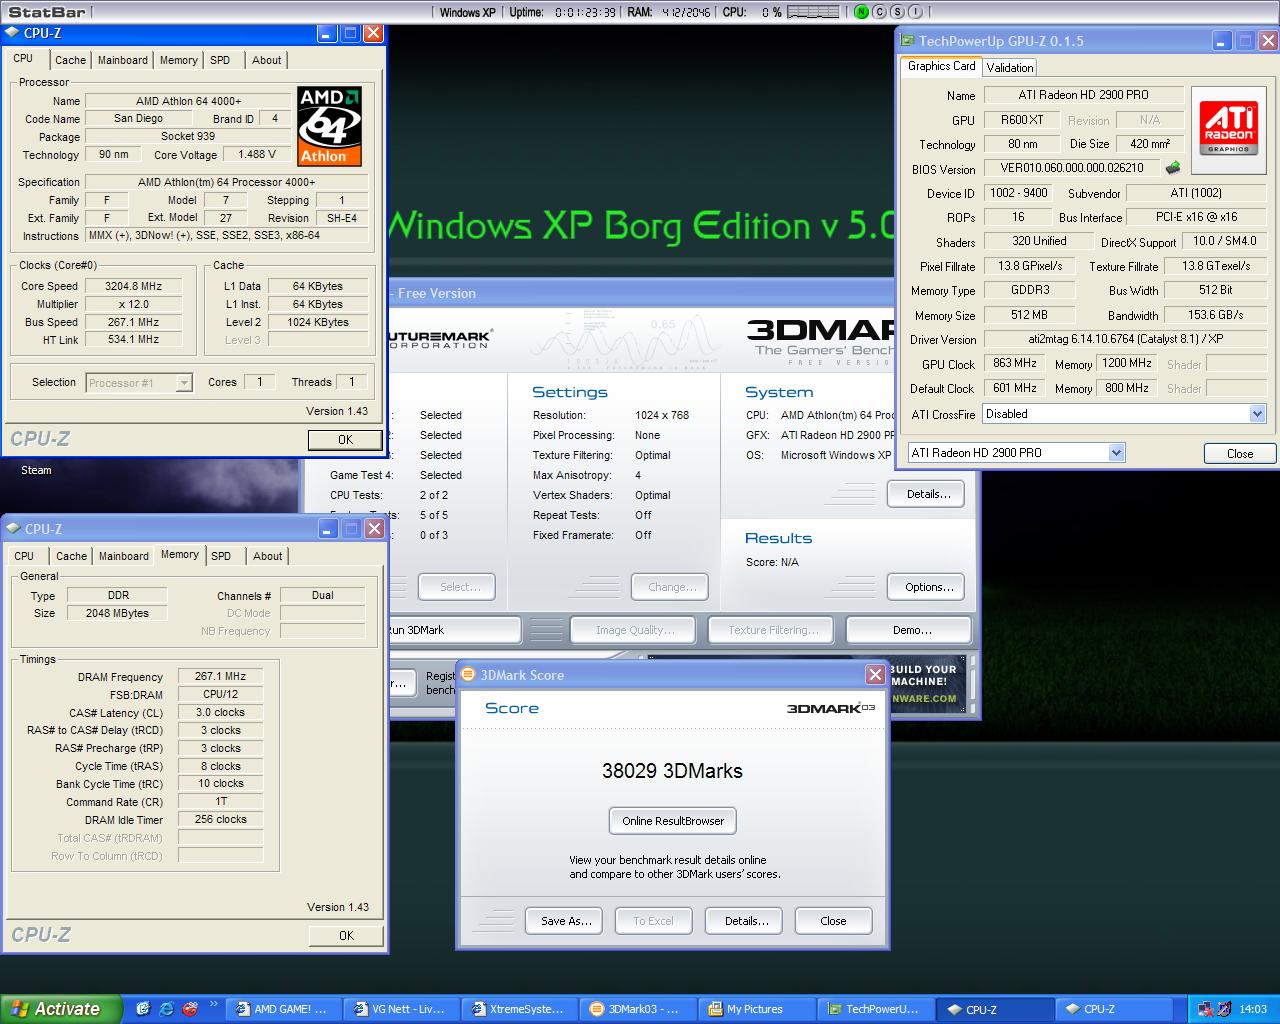The image size is (1280, 1024).
Task: Click Close button in GPU-Z window
Action: tap(1240, 453)
